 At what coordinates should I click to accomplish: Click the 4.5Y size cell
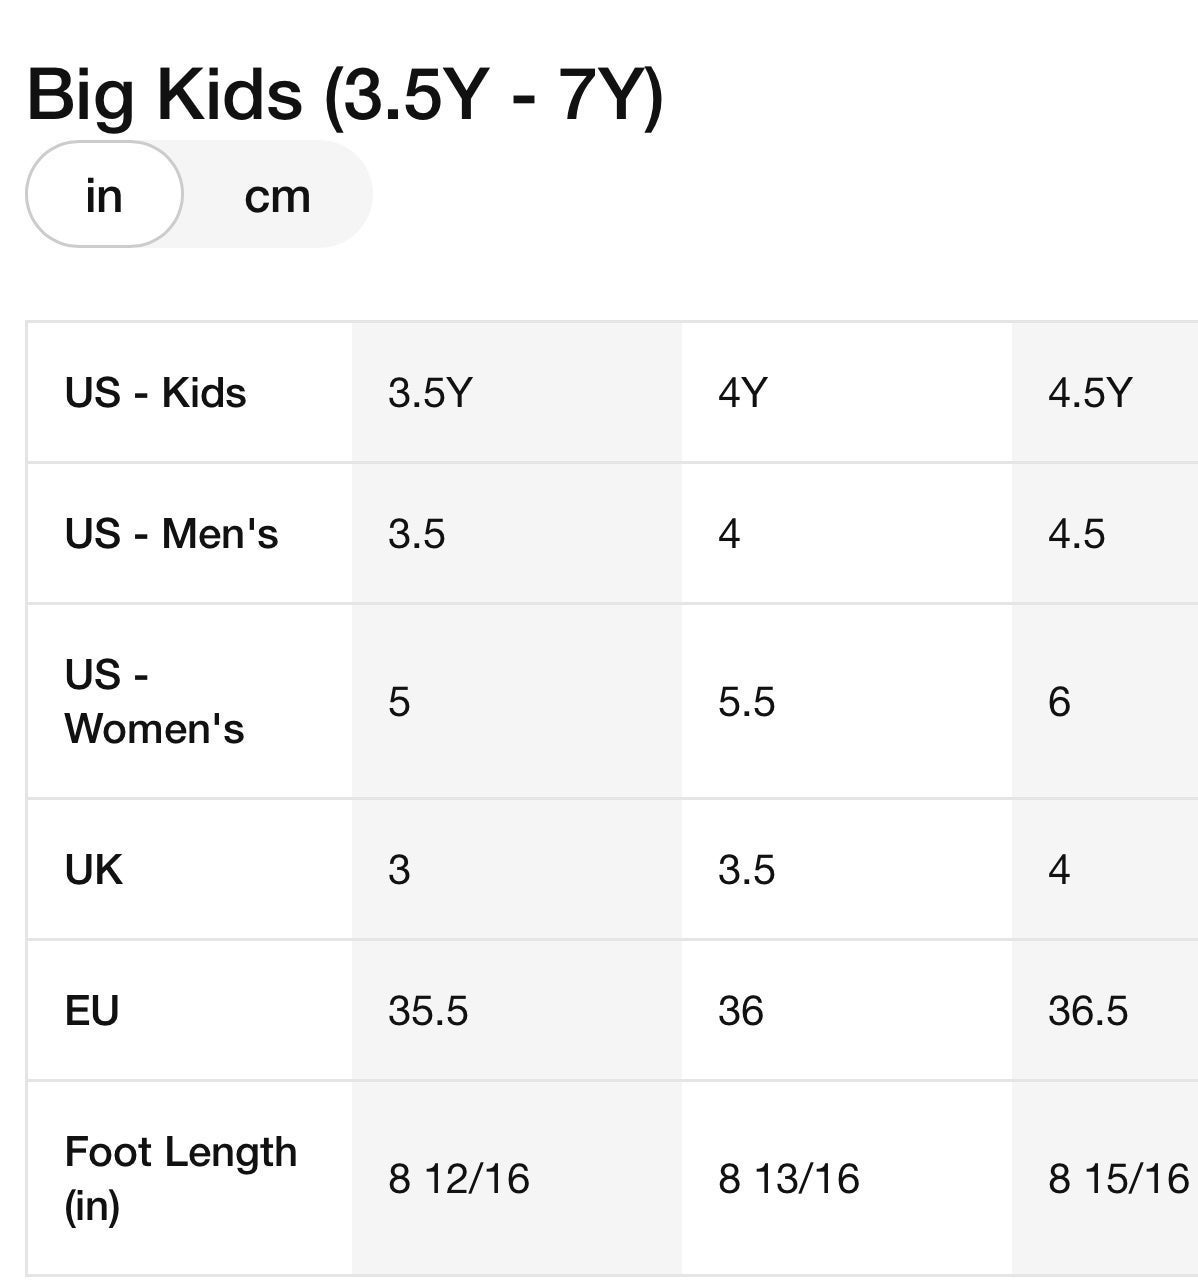1105,393
